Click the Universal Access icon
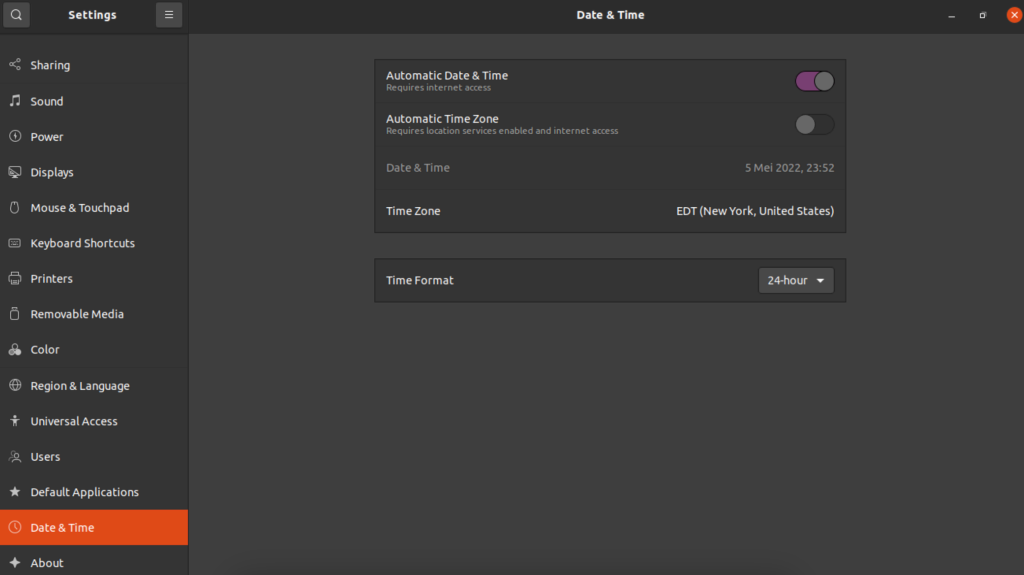Image resolution: width=1024 pixels, height=575 pixels. tap(15, 421)
